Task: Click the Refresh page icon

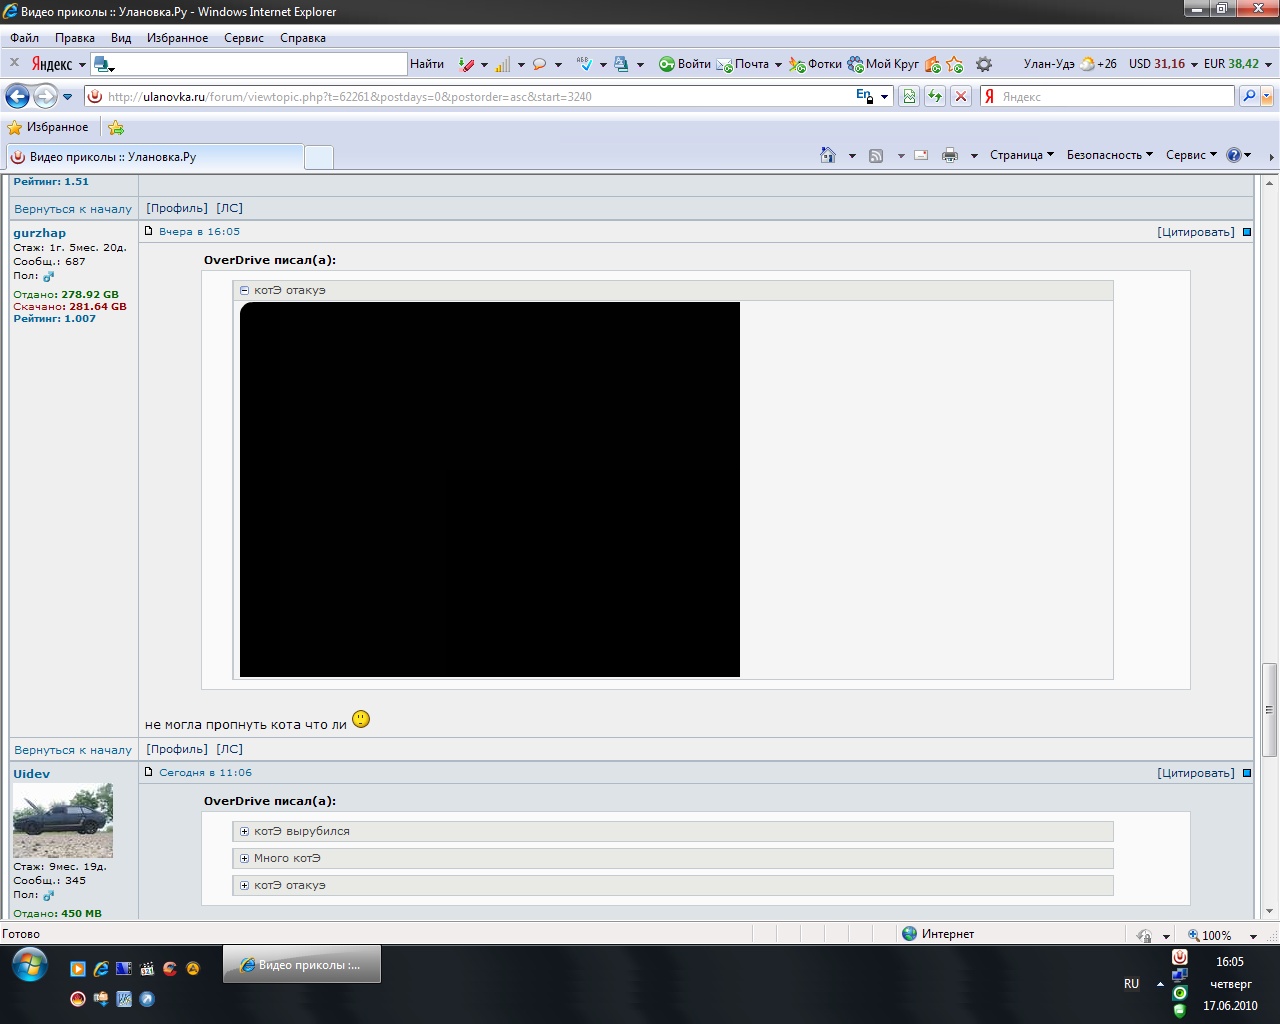Action: [x=935, y=97]
